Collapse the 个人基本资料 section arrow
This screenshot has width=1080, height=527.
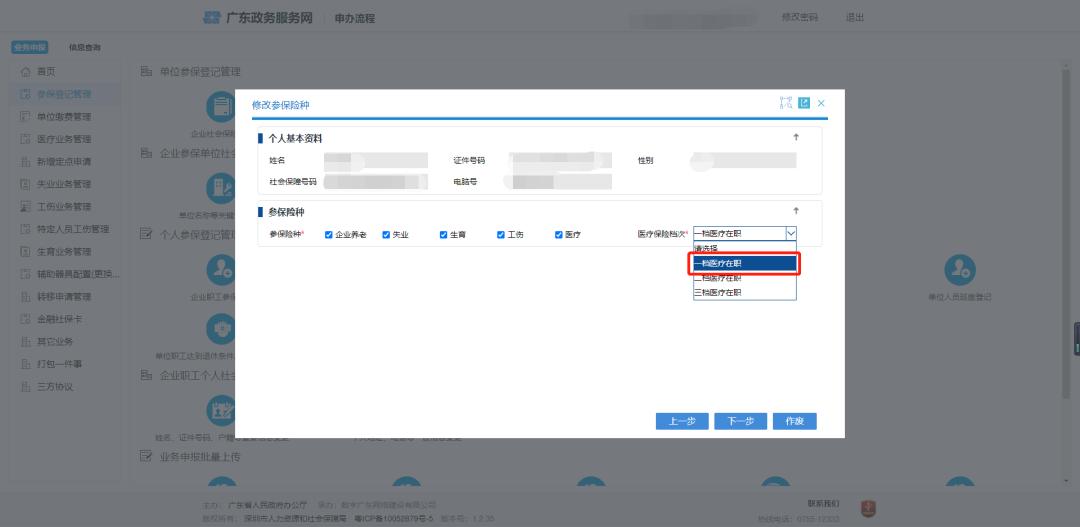(796, 137)
